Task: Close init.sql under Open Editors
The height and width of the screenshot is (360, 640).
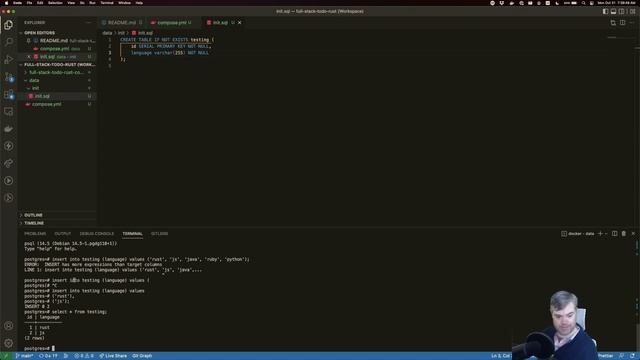Action: [x=29, y=57]
